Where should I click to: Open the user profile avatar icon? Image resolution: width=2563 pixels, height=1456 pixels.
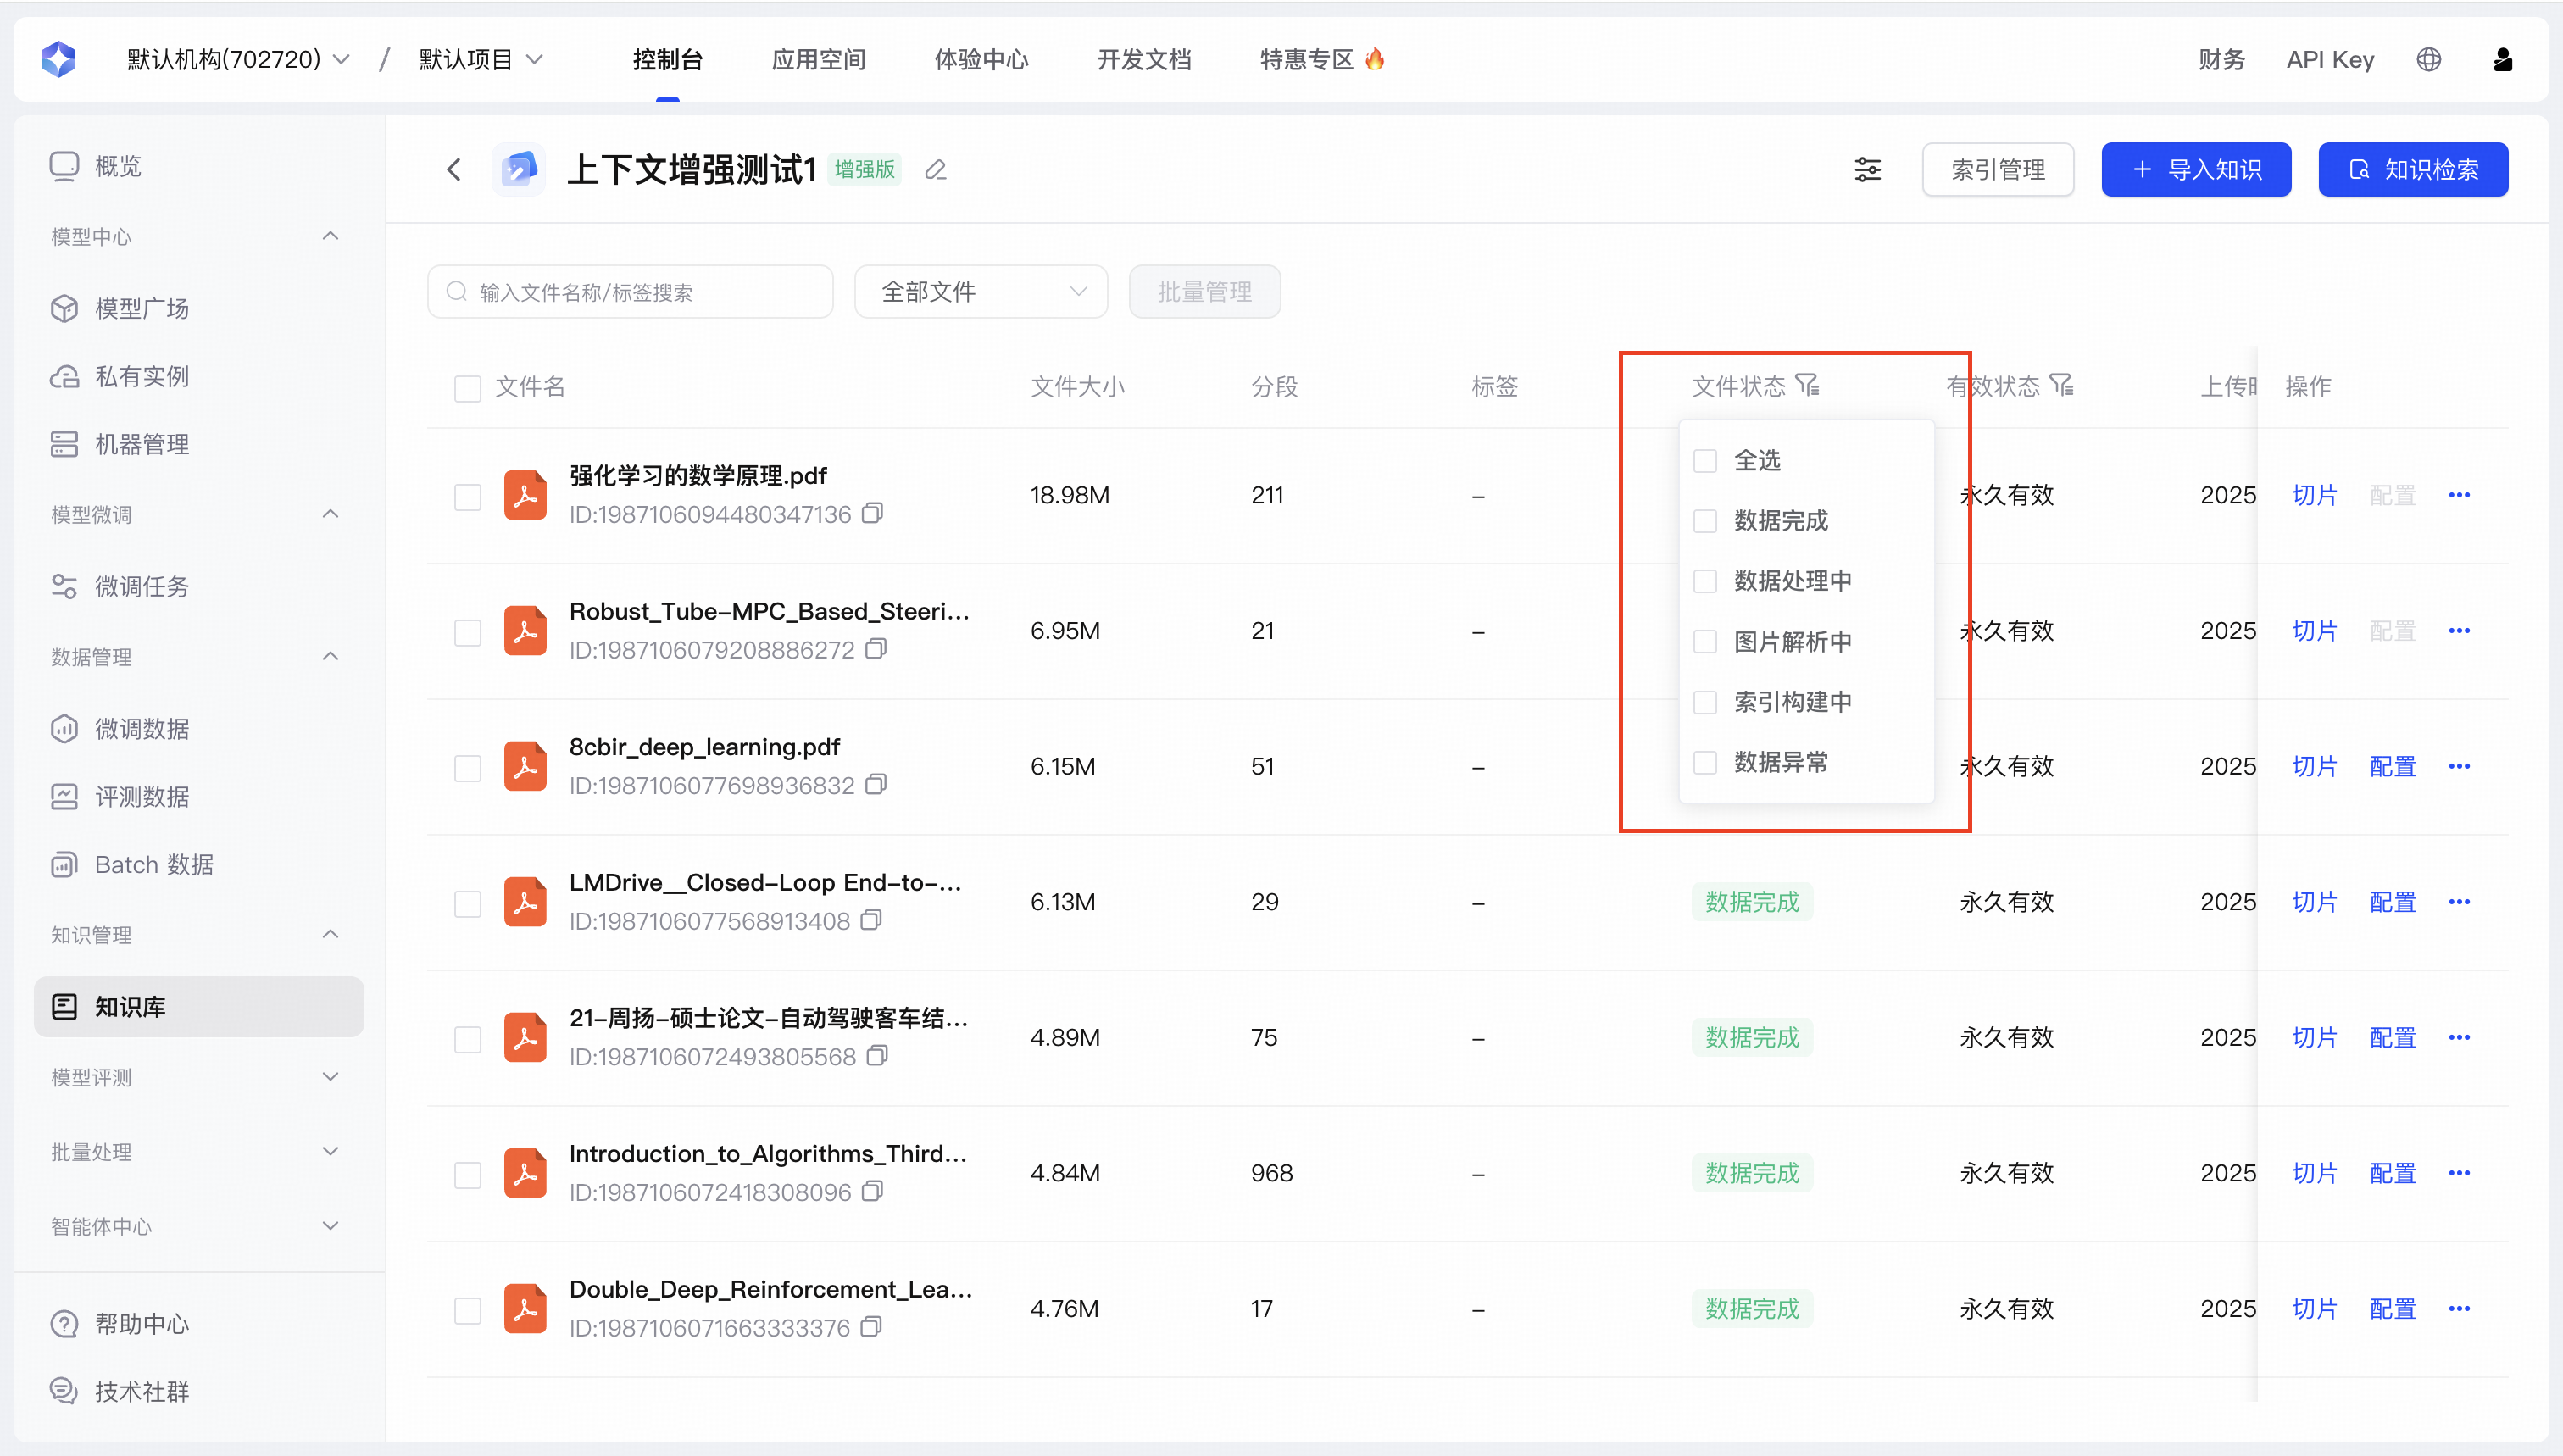coord(2502,60)
